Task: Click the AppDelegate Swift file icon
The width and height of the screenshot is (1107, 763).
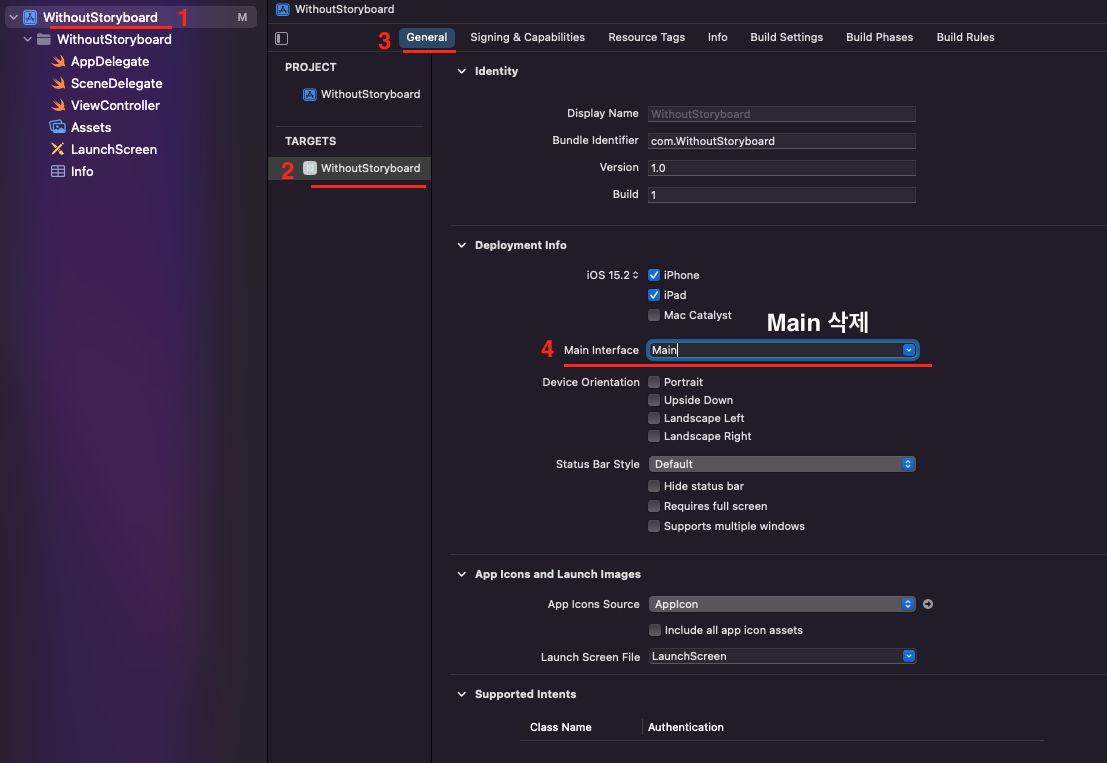Action: (x=58, y=61)
